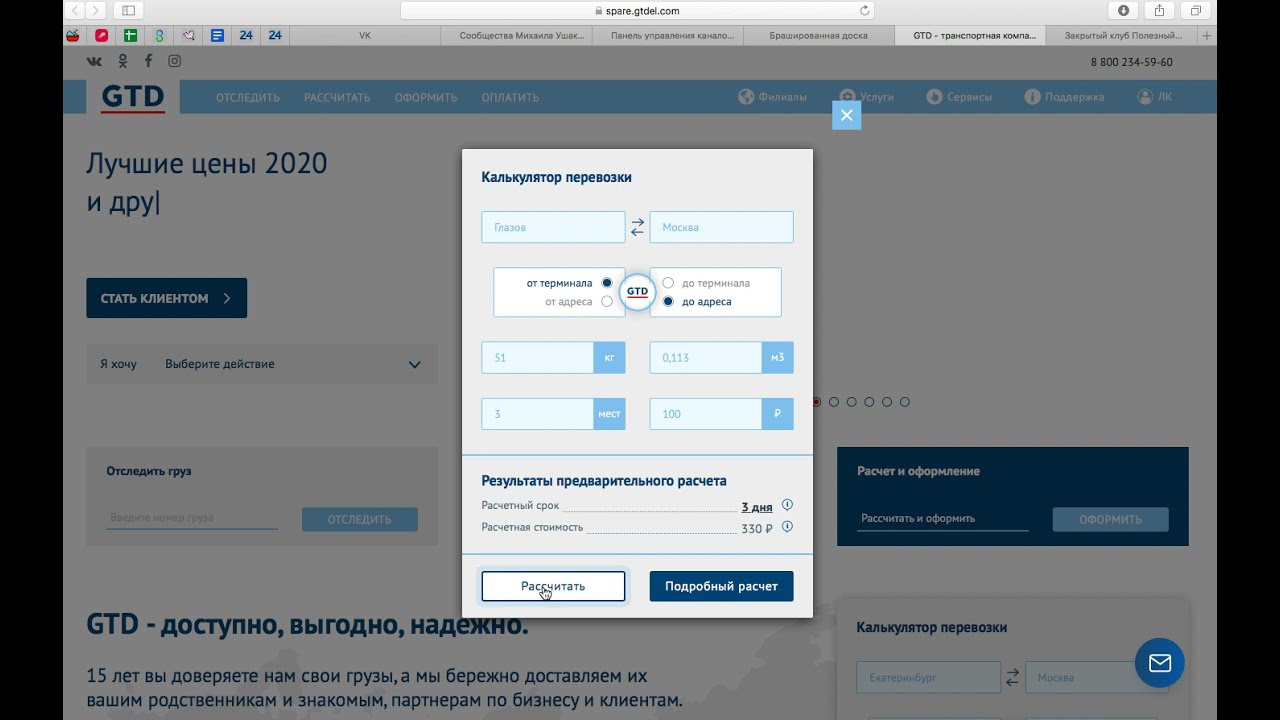The height and width of the screenshot is (720, 1280).
Task: Open the chat envelope icon
Action: pyautogui.click(x=1159, y=663)
